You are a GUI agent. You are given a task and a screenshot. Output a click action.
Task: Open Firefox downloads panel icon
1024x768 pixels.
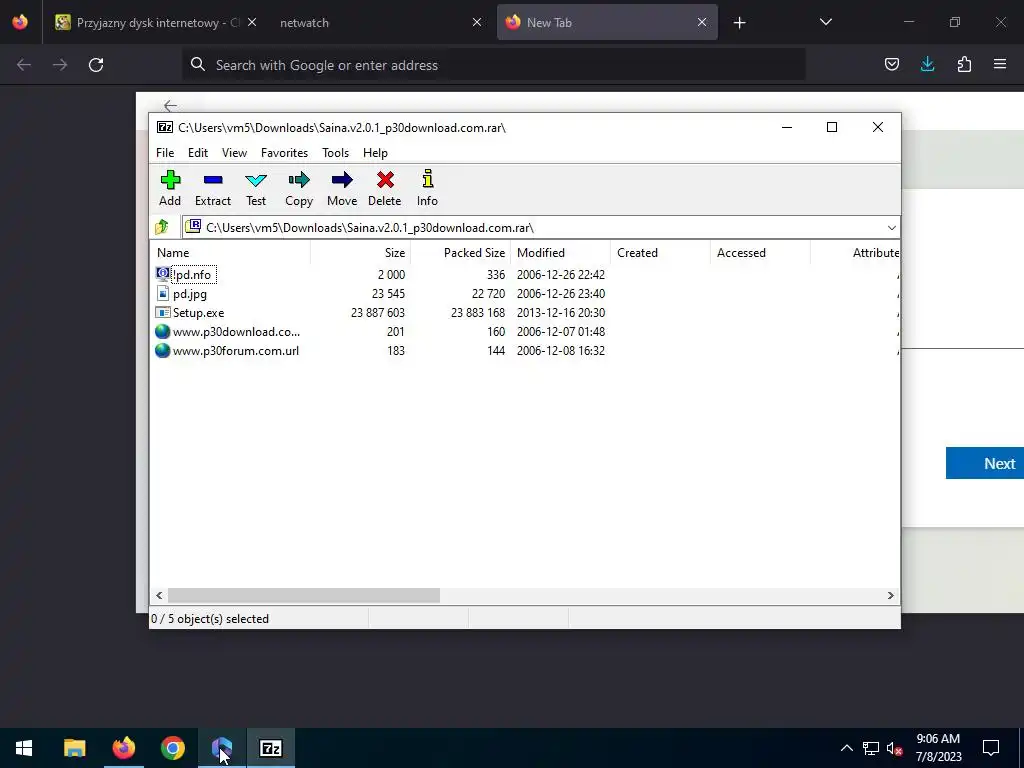(x=927, y=64)
